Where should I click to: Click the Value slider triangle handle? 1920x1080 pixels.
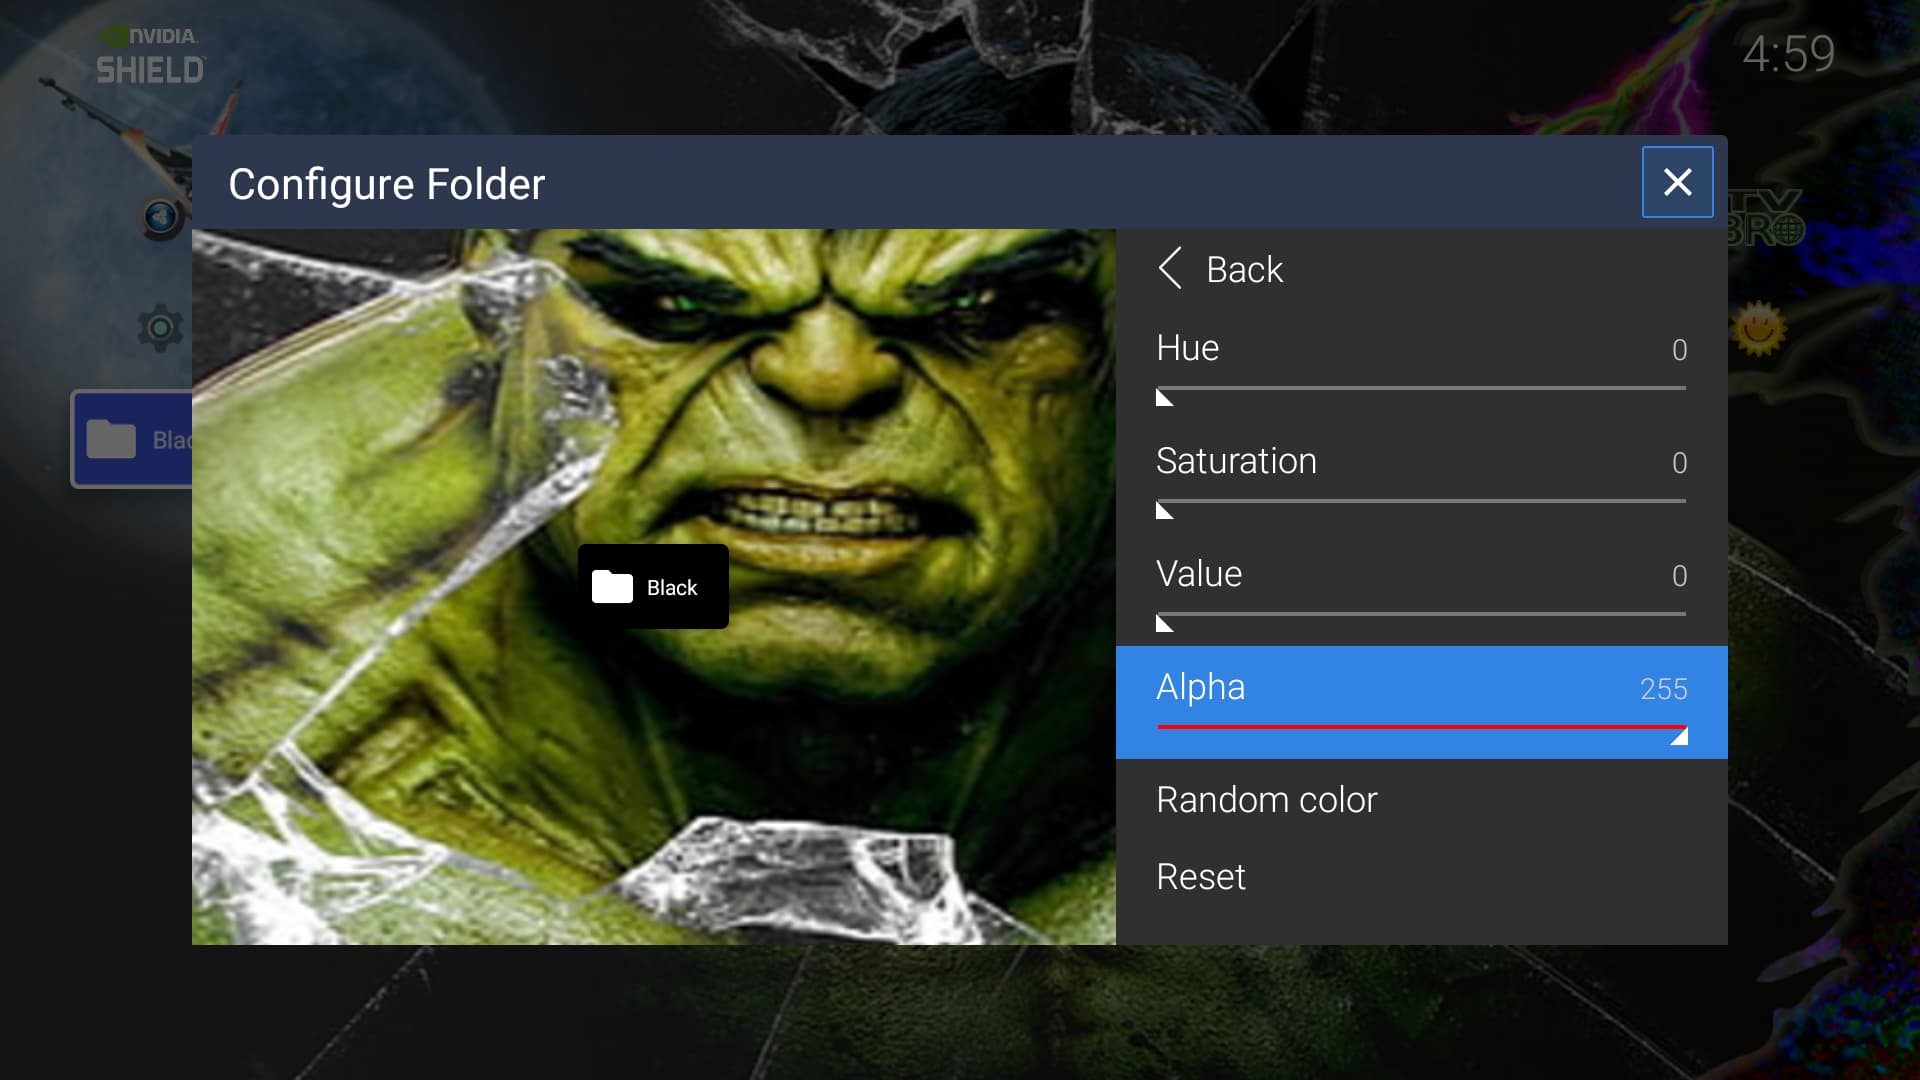coord(1163,624)
